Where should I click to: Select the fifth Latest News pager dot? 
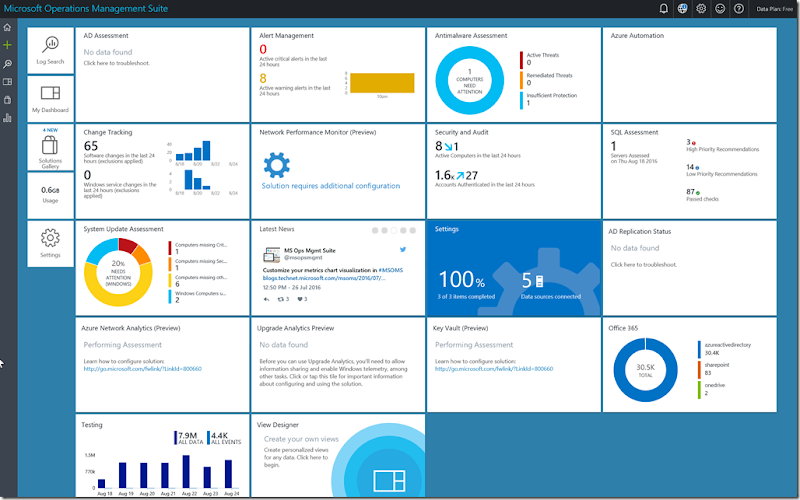[x=412, y=231]
